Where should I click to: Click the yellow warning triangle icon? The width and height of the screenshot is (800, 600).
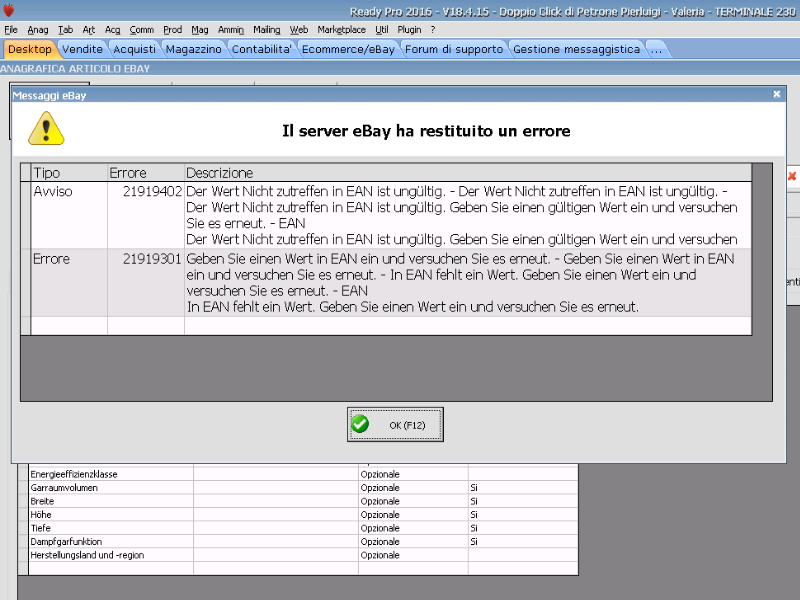pos(46,129)
